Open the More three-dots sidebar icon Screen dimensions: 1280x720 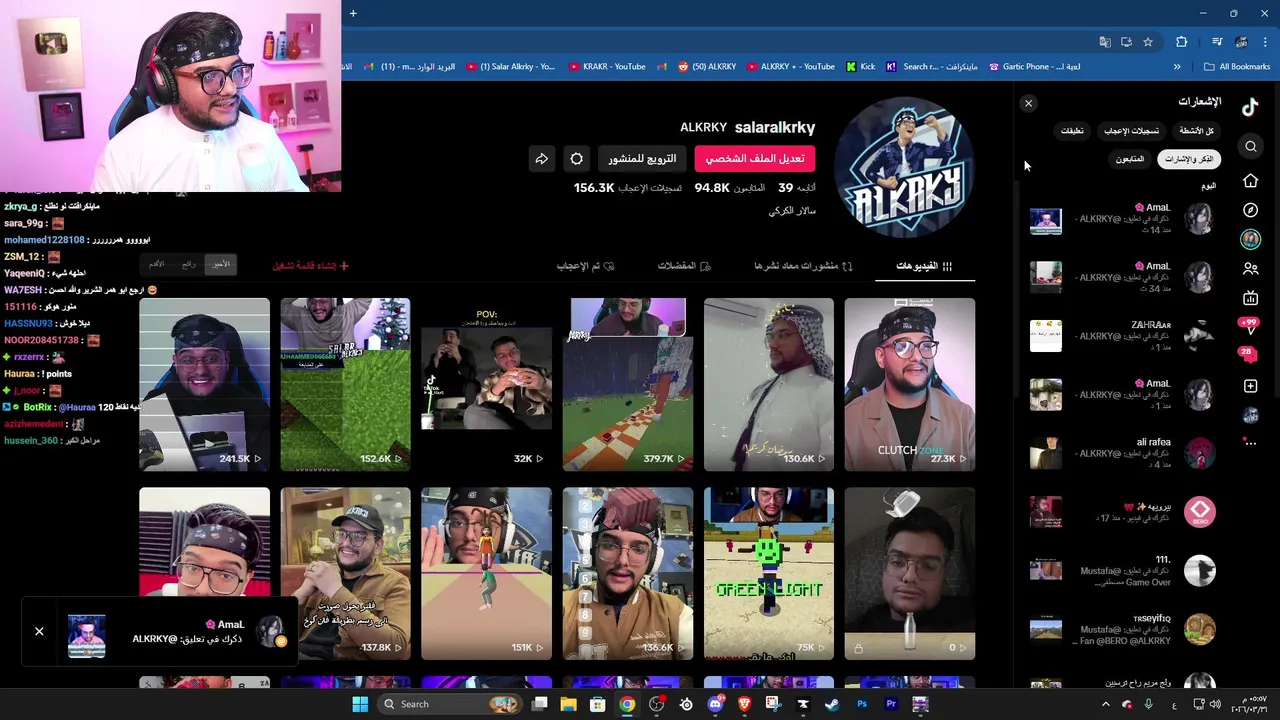(x=1251, y=443)
